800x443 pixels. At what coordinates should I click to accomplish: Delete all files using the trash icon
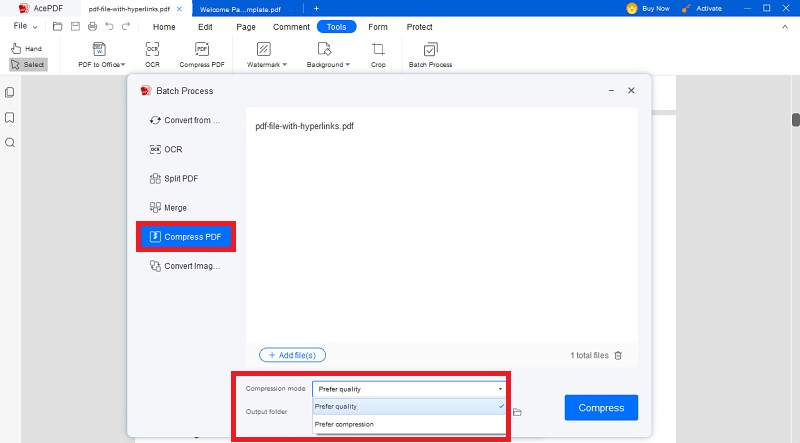click(x=618, y=355)
